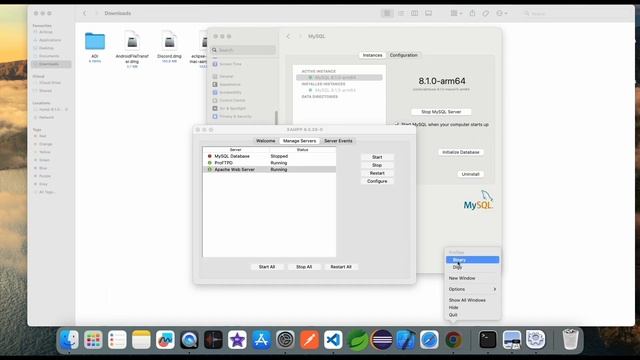Open Privacy & Security in Settings sidebar
This screenshot has height=360, width=640.
coord(235,116)
